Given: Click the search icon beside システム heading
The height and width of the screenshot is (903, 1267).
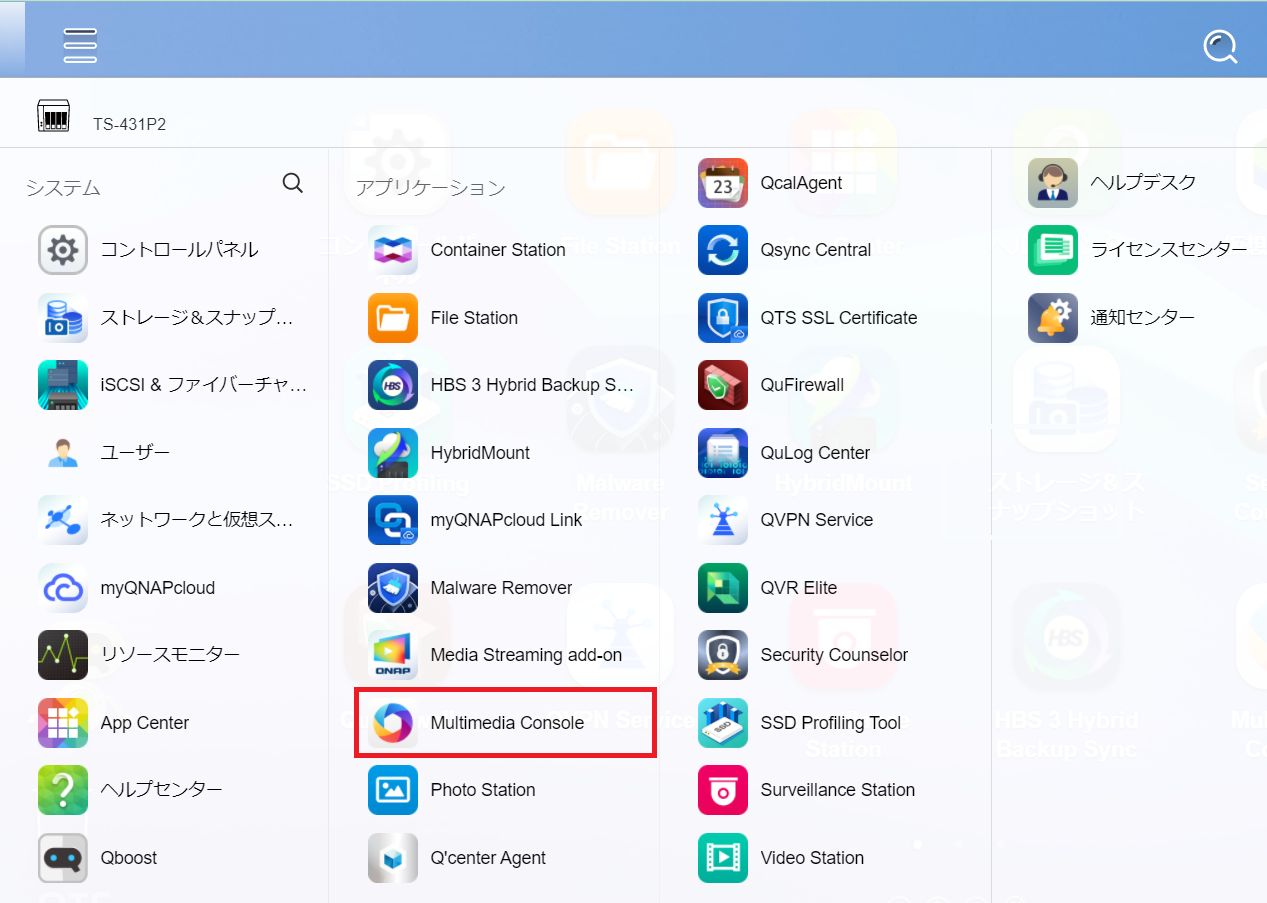Looking at the screenshot, I should 292,183.
